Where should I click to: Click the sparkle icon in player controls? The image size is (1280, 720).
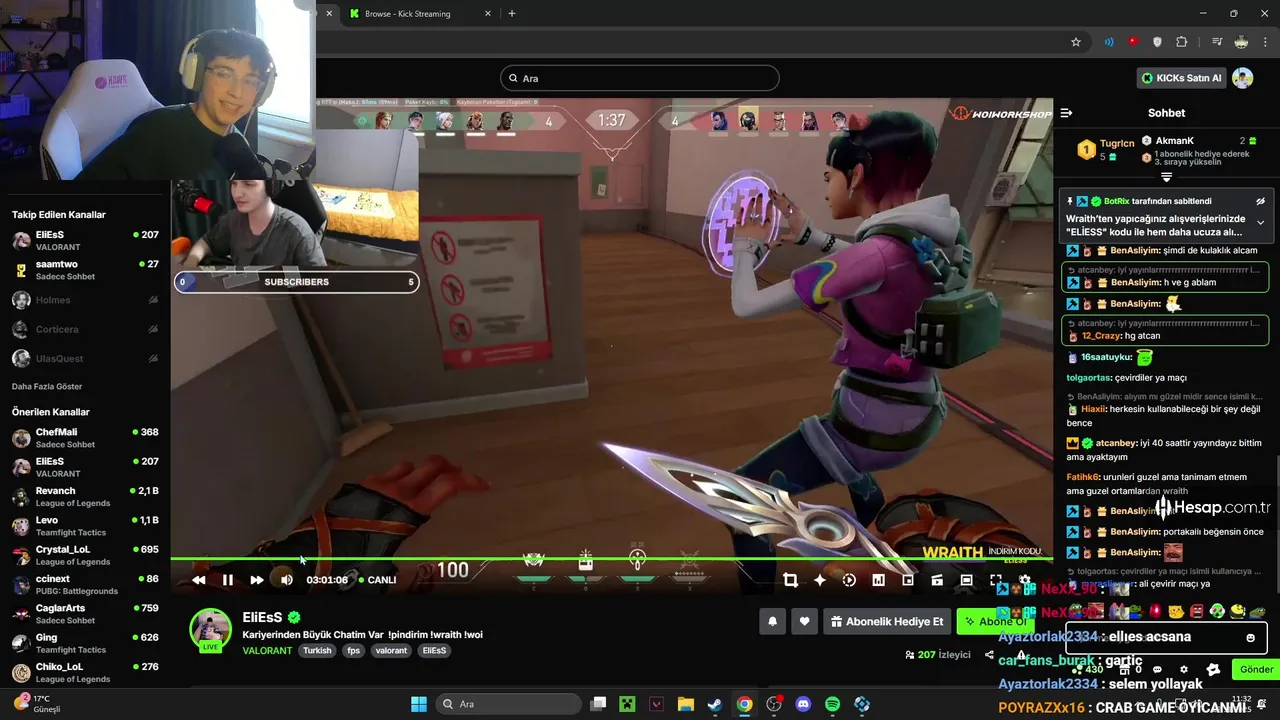(x=820, y=580)
